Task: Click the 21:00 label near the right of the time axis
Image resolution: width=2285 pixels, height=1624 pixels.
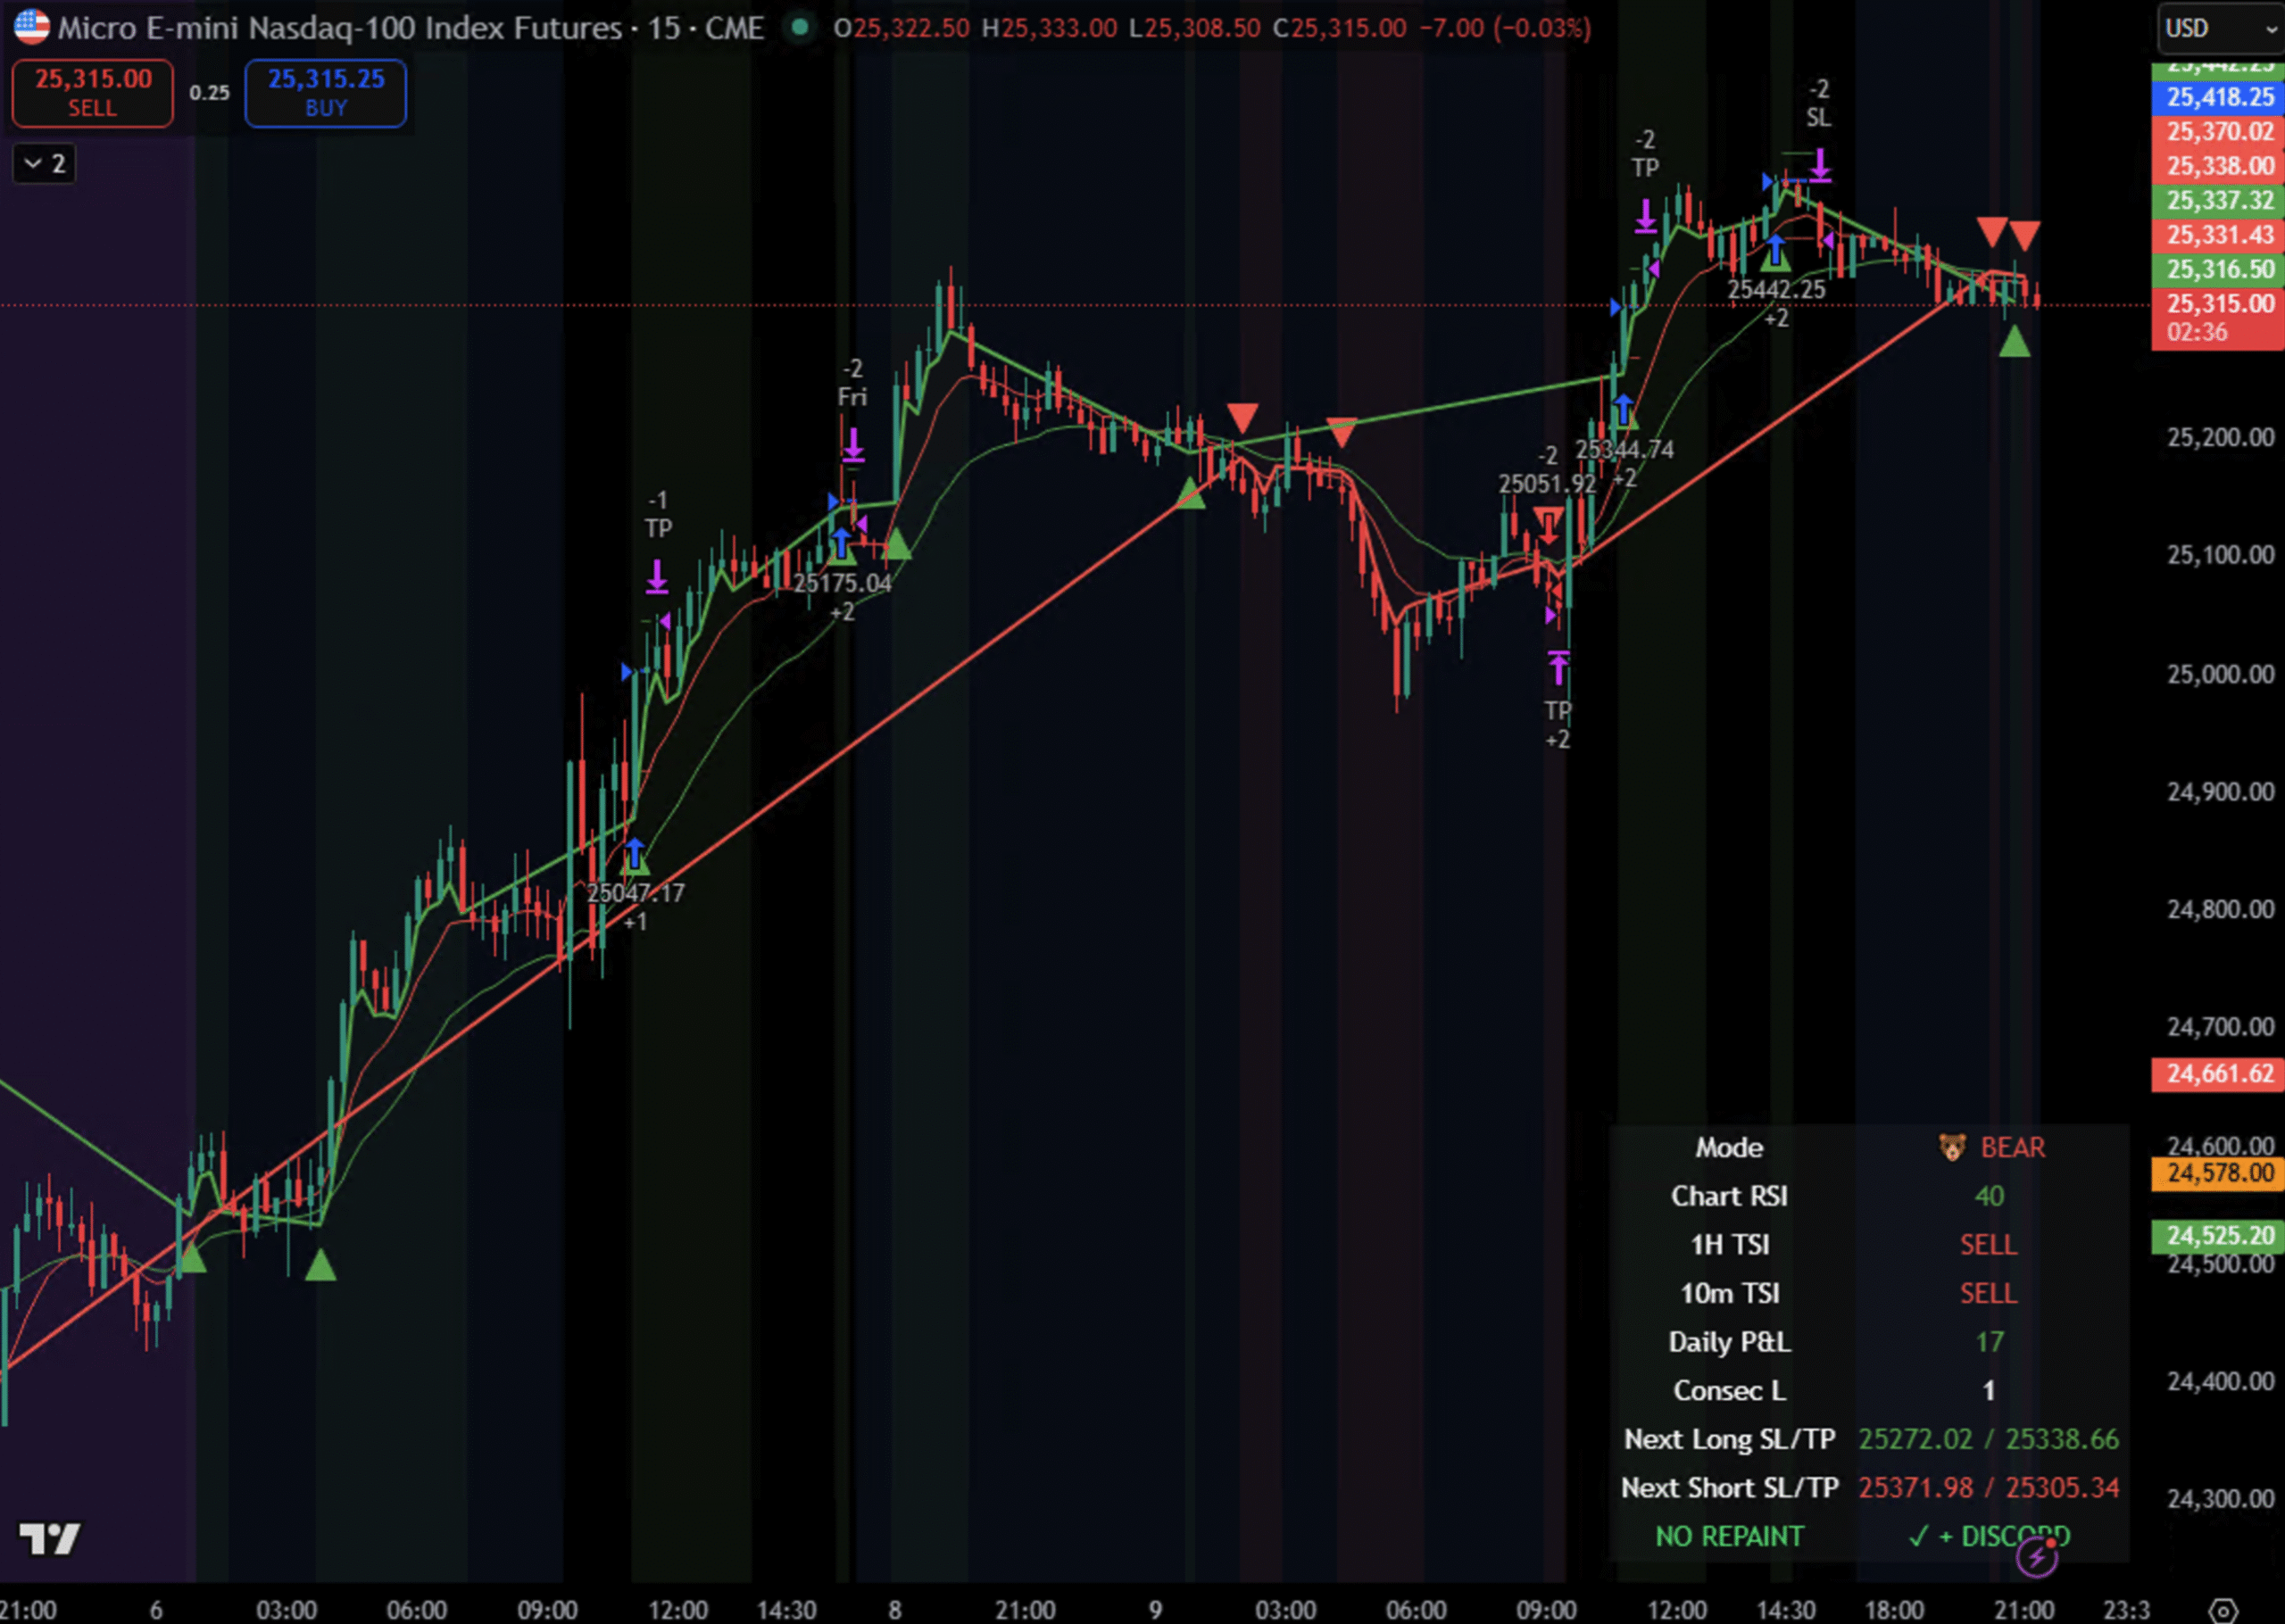Action: coord(2023,1610)
